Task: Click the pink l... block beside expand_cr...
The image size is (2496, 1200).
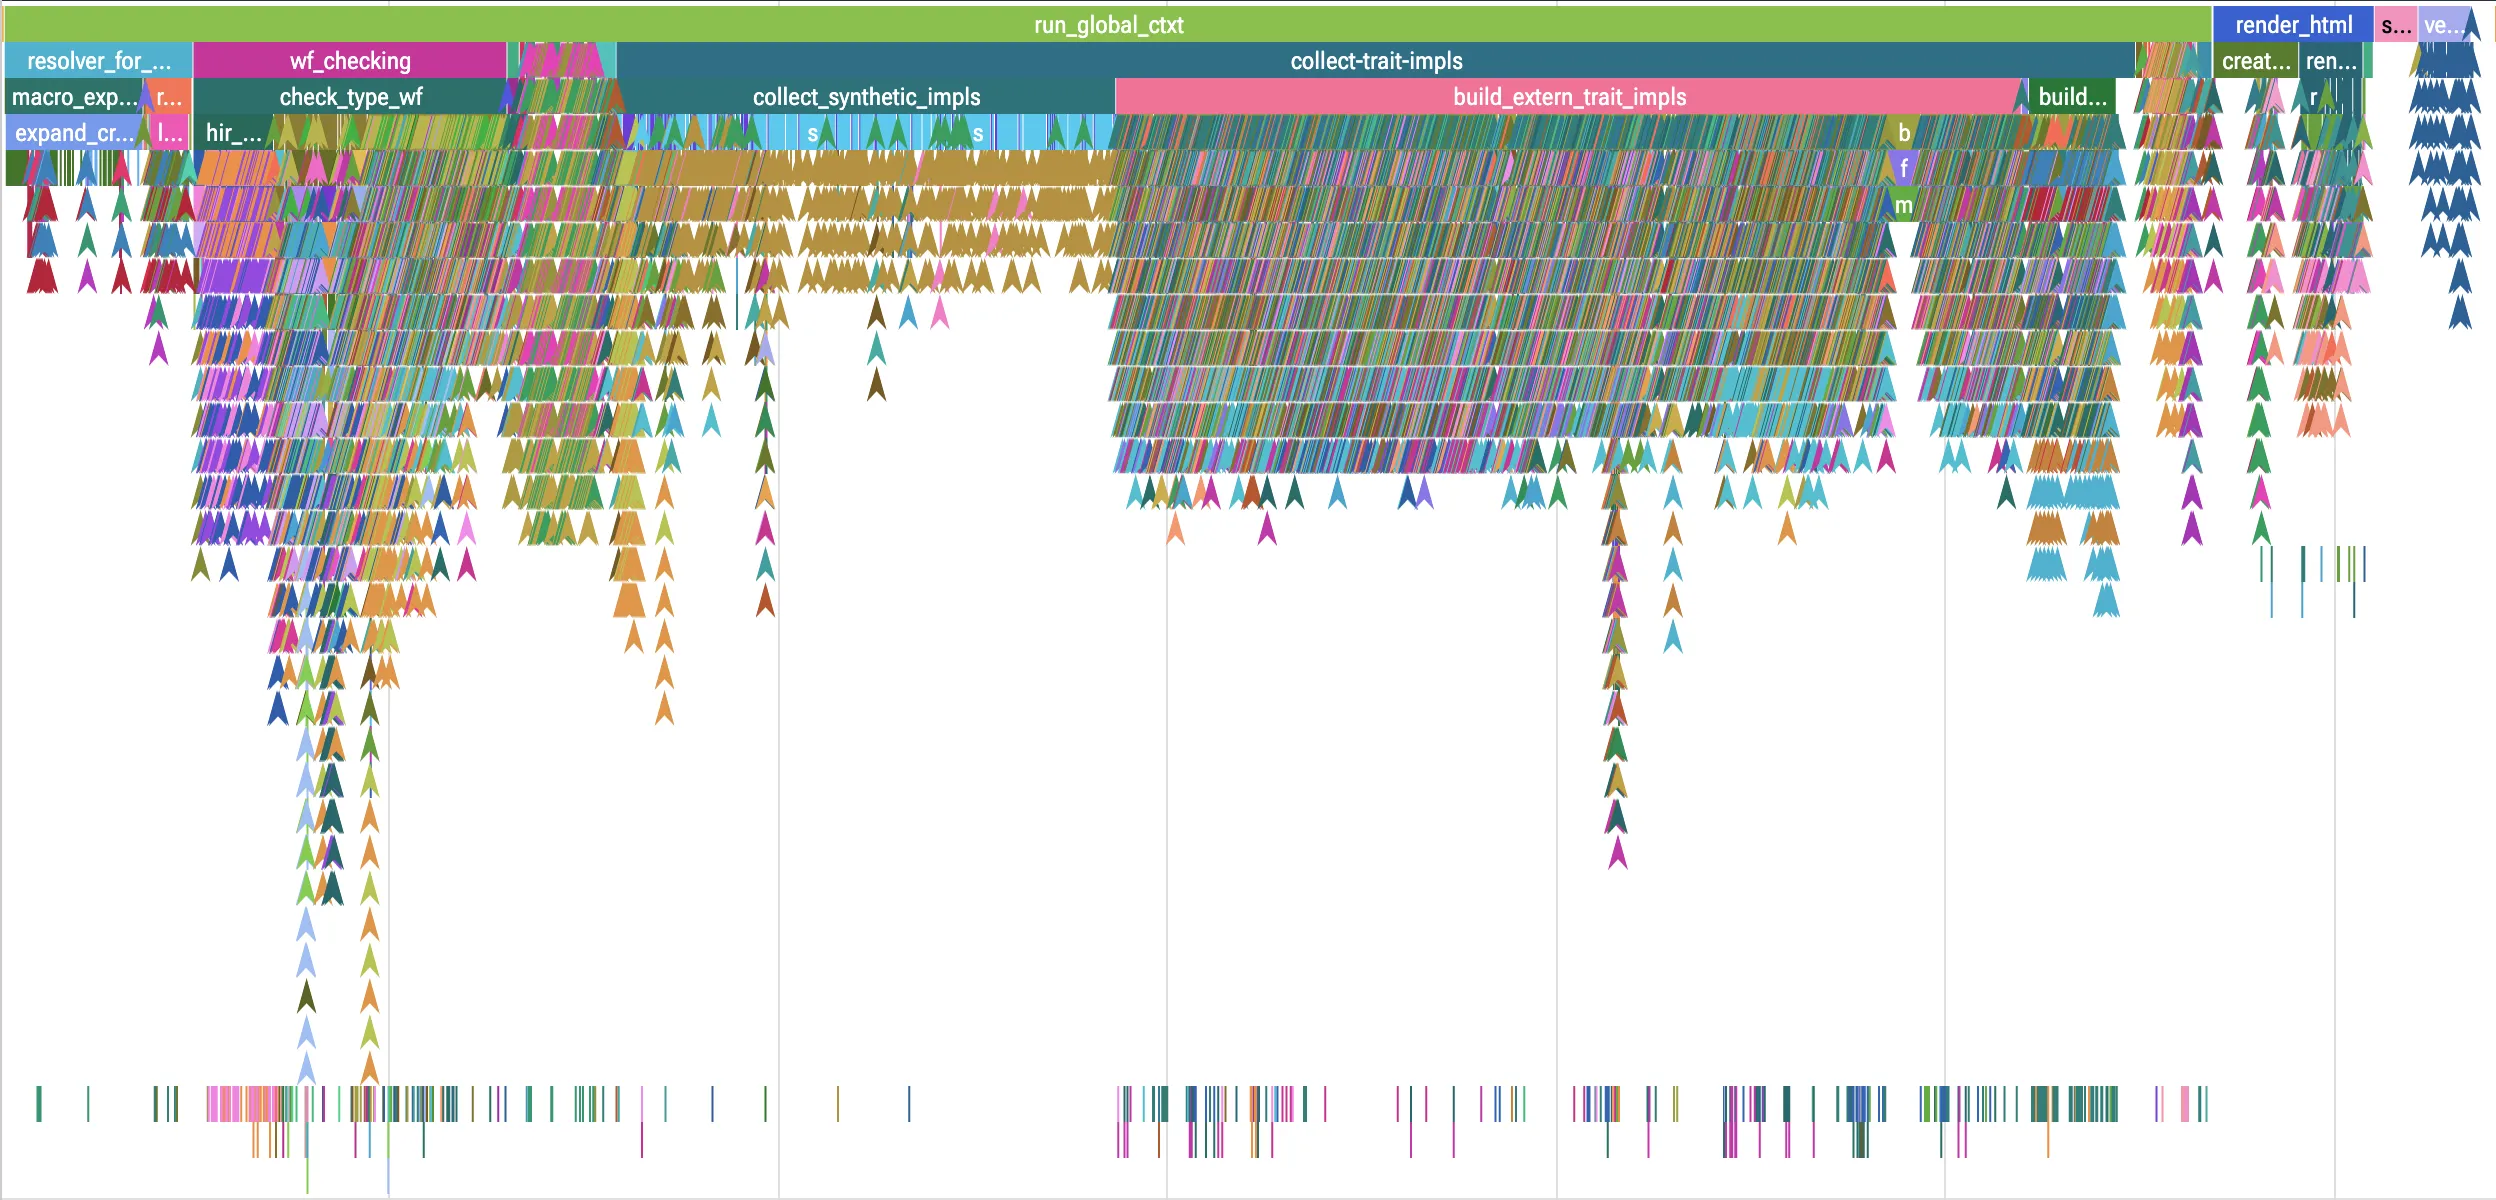Action: [x=170, y=133]
